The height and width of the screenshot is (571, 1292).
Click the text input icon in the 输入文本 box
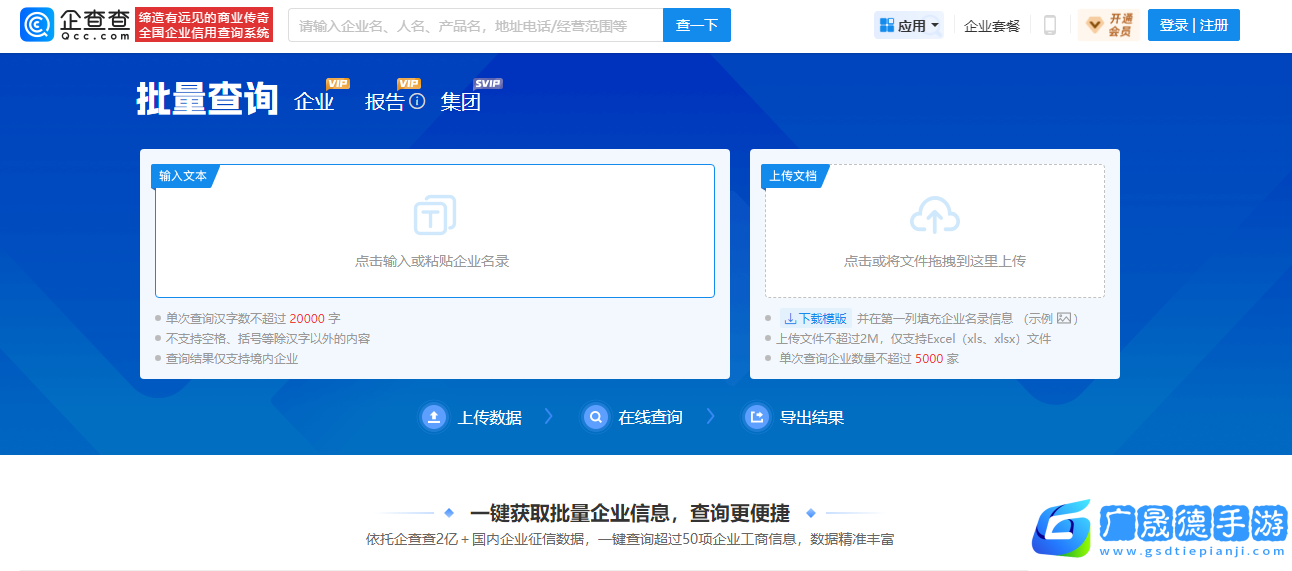[435, 216]
